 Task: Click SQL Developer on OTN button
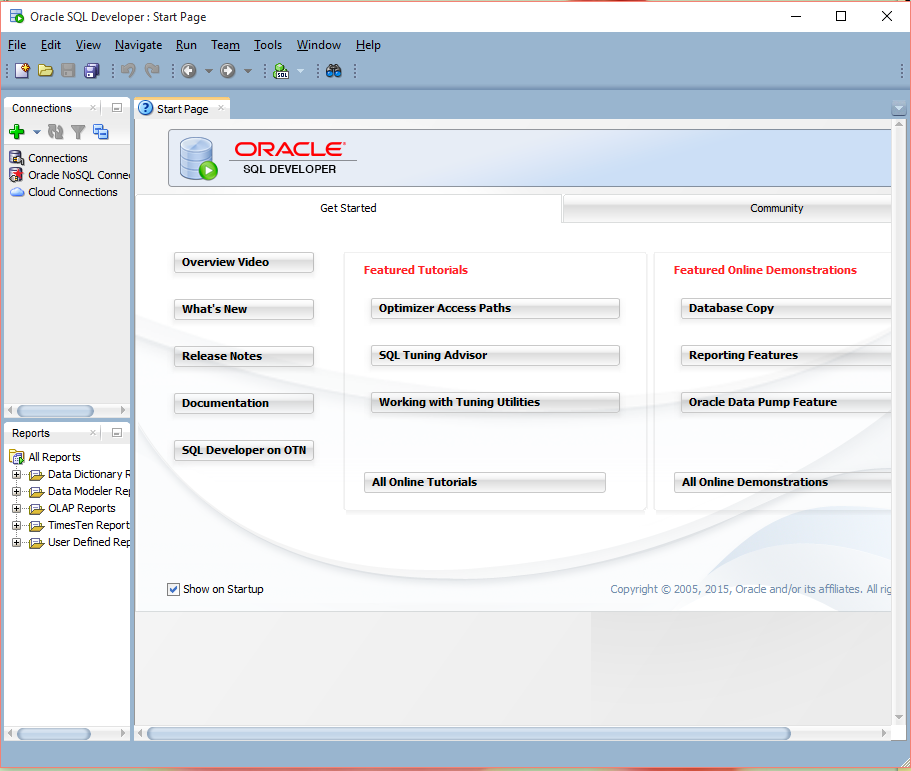pyautogui.click(x=243, y=450)
